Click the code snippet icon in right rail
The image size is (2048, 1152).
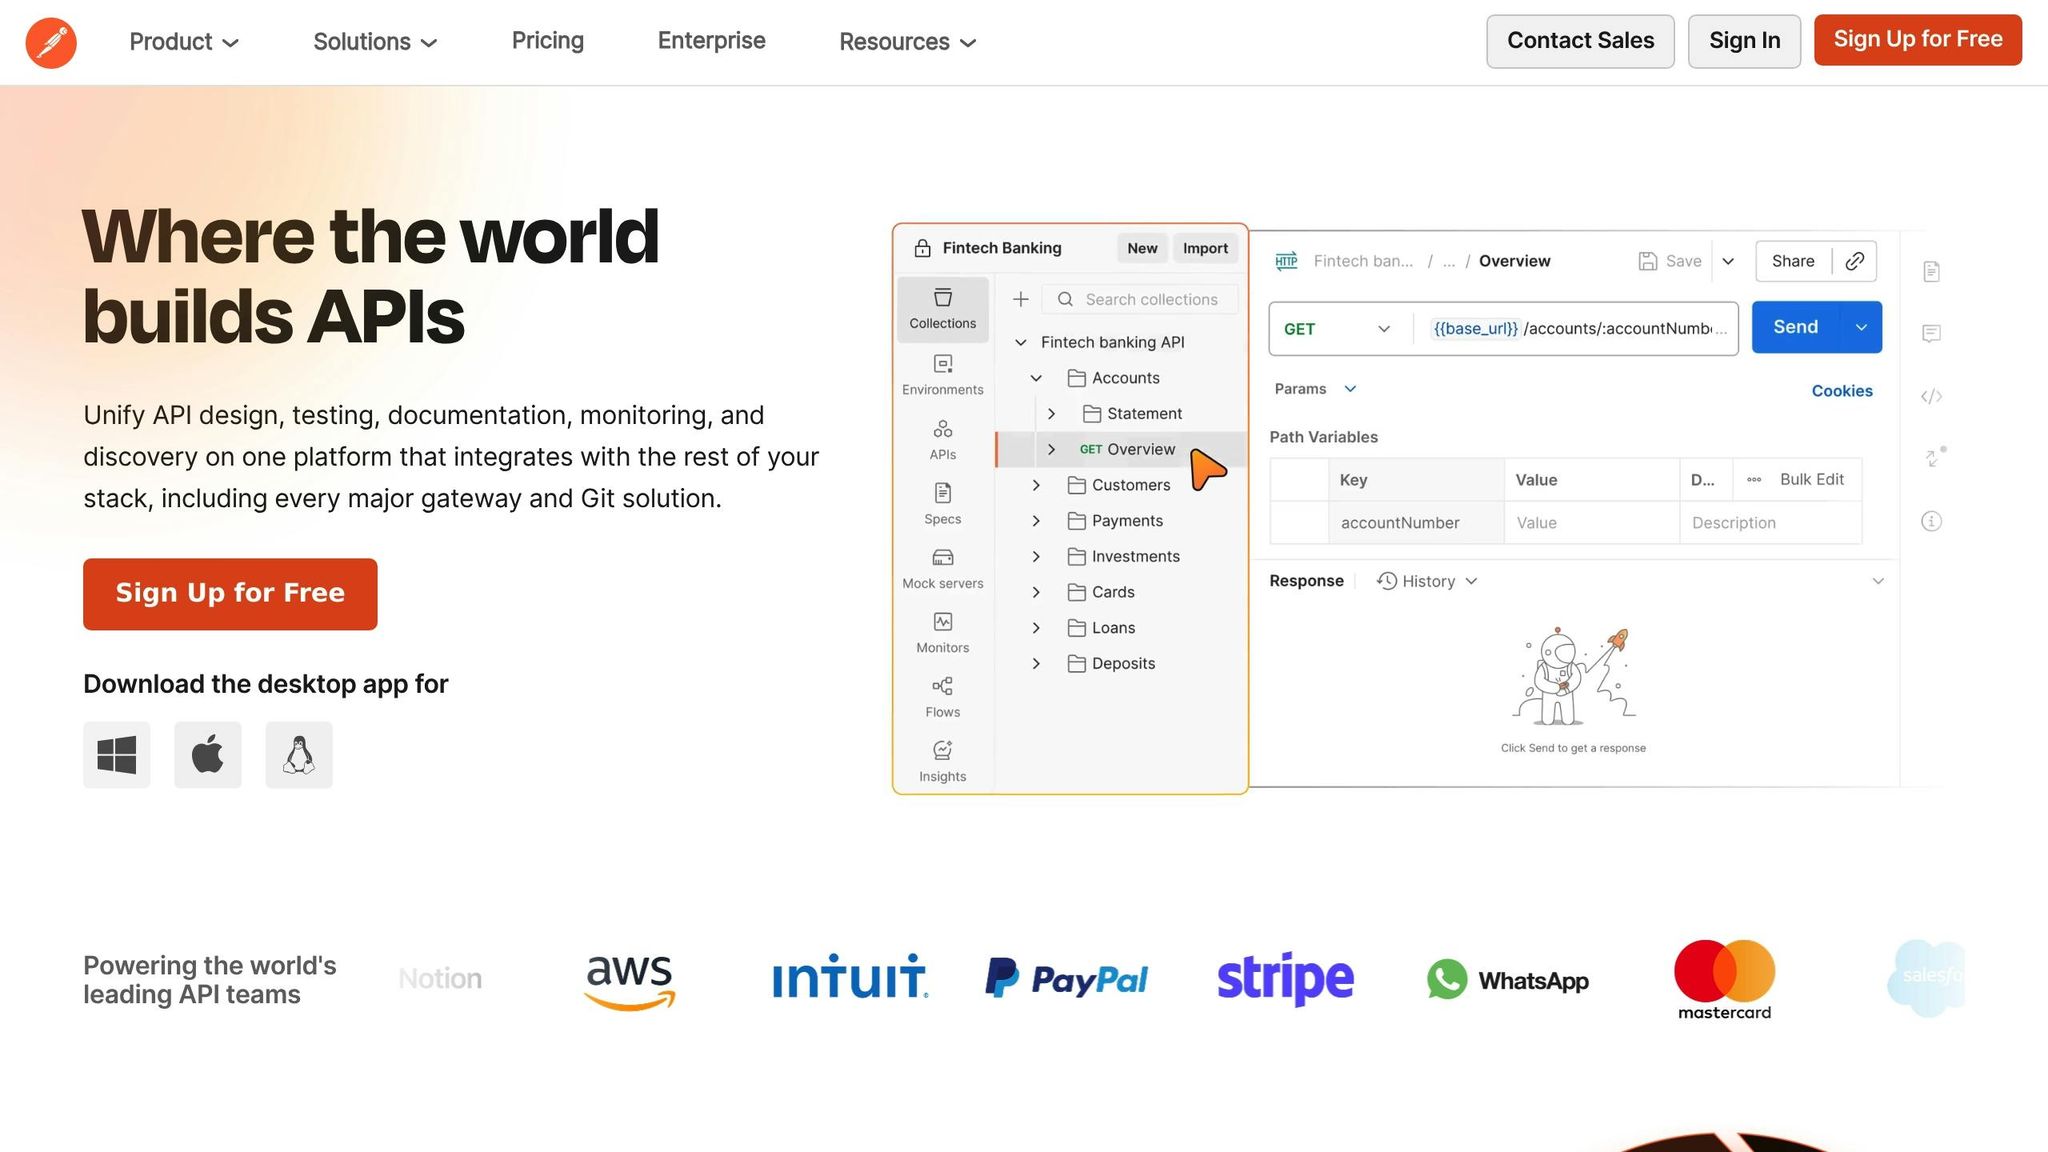(x=1931, y=396)
